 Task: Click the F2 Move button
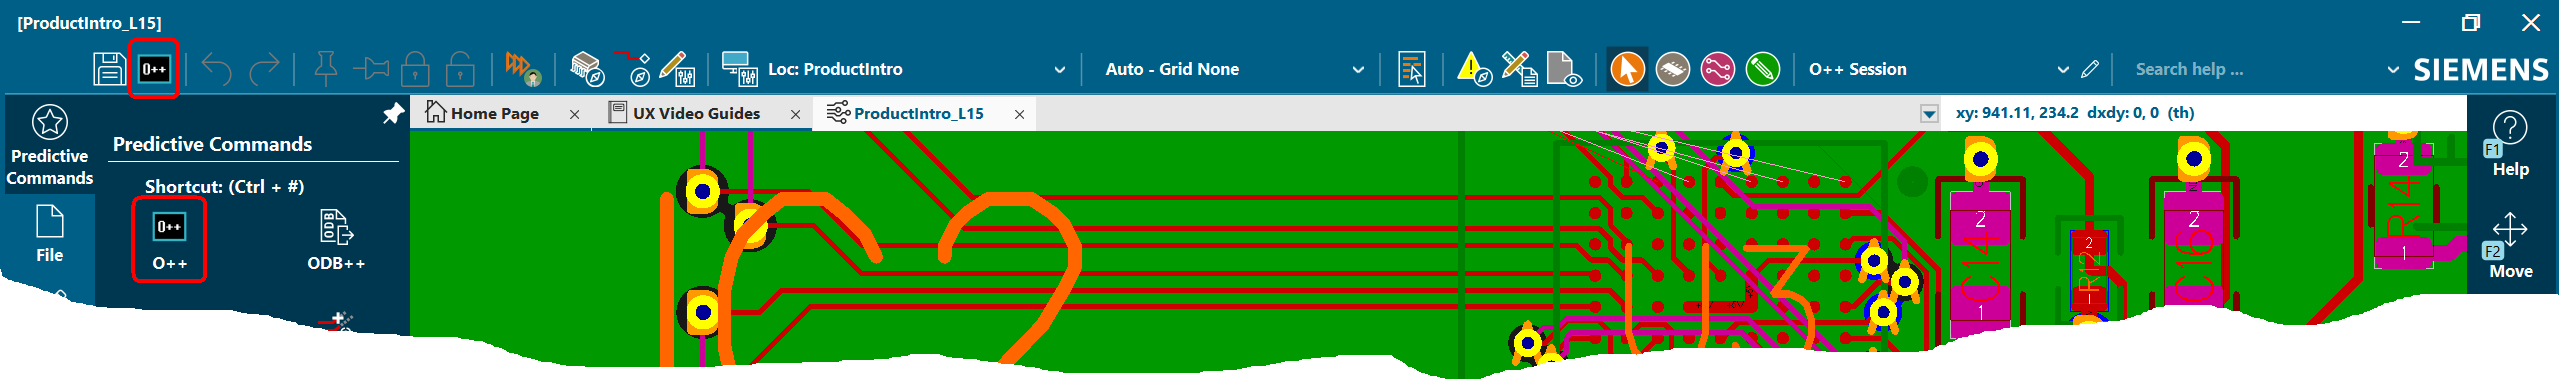(x=2510, y=246)
